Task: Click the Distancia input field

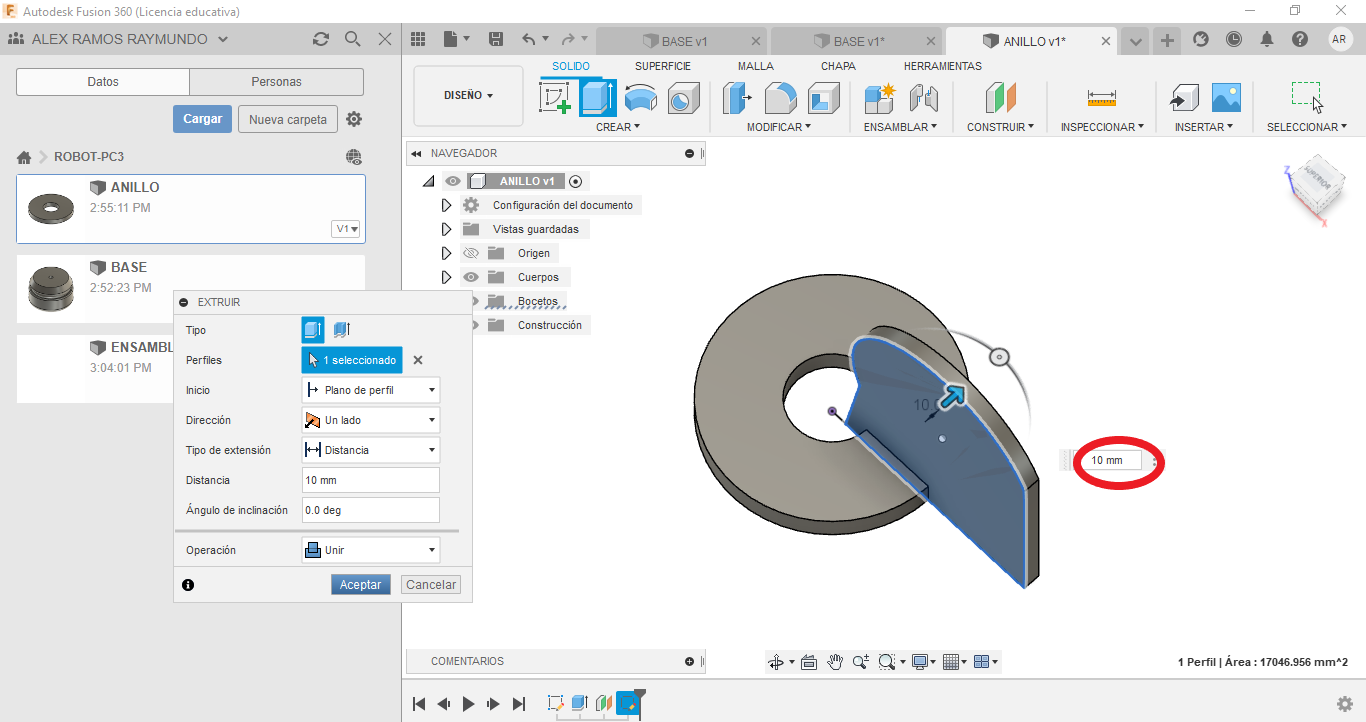Action: coord(370,480)
